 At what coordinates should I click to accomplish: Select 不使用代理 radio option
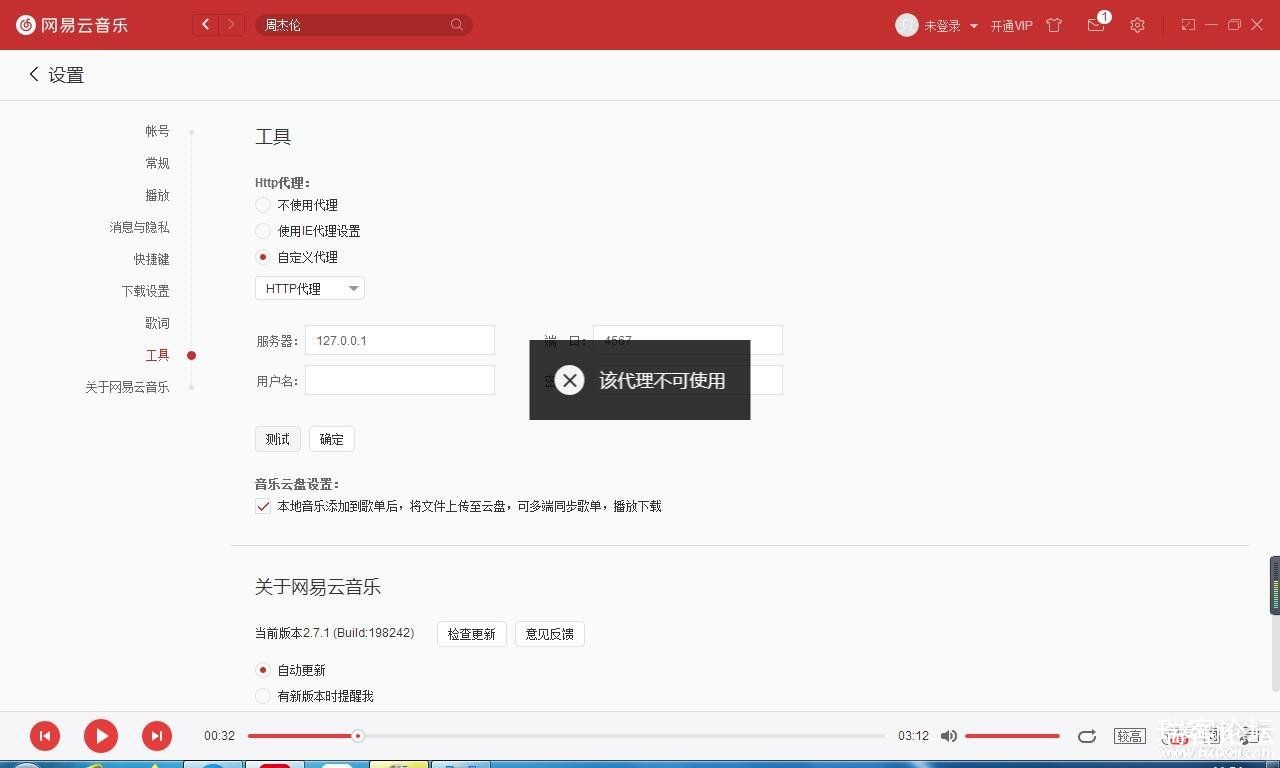[263, 205]
